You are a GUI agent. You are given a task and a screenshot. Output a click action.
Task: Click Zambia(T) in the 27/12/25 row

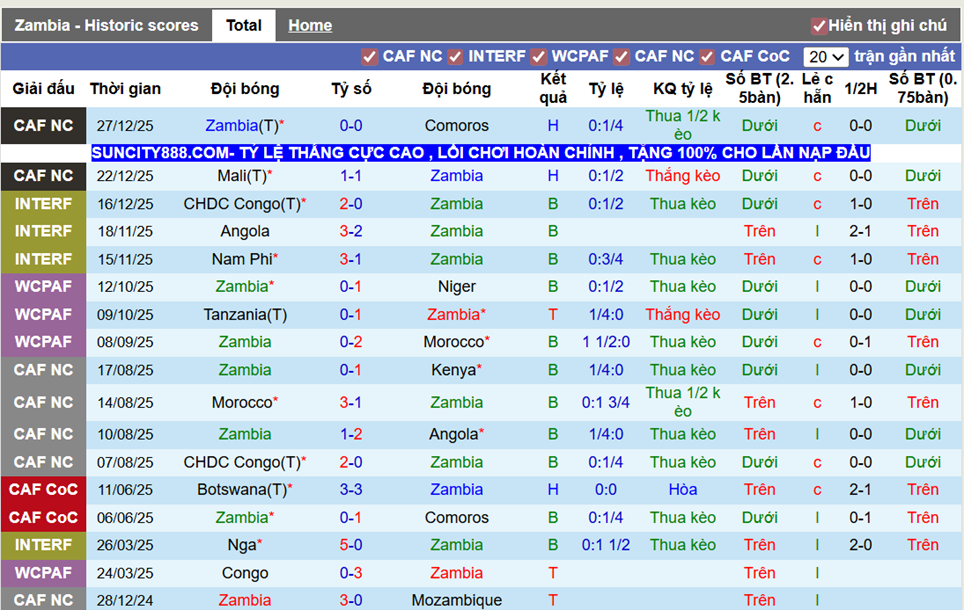245,125
